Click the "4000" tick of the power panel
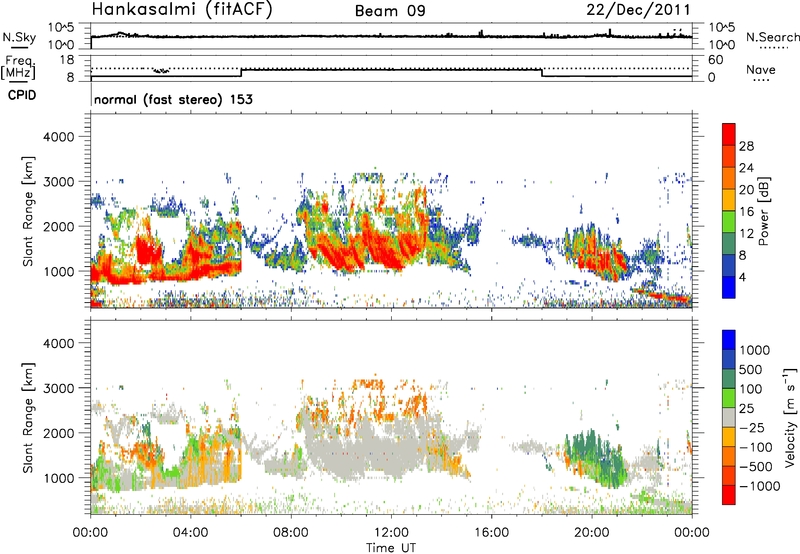 click(58, 137)
